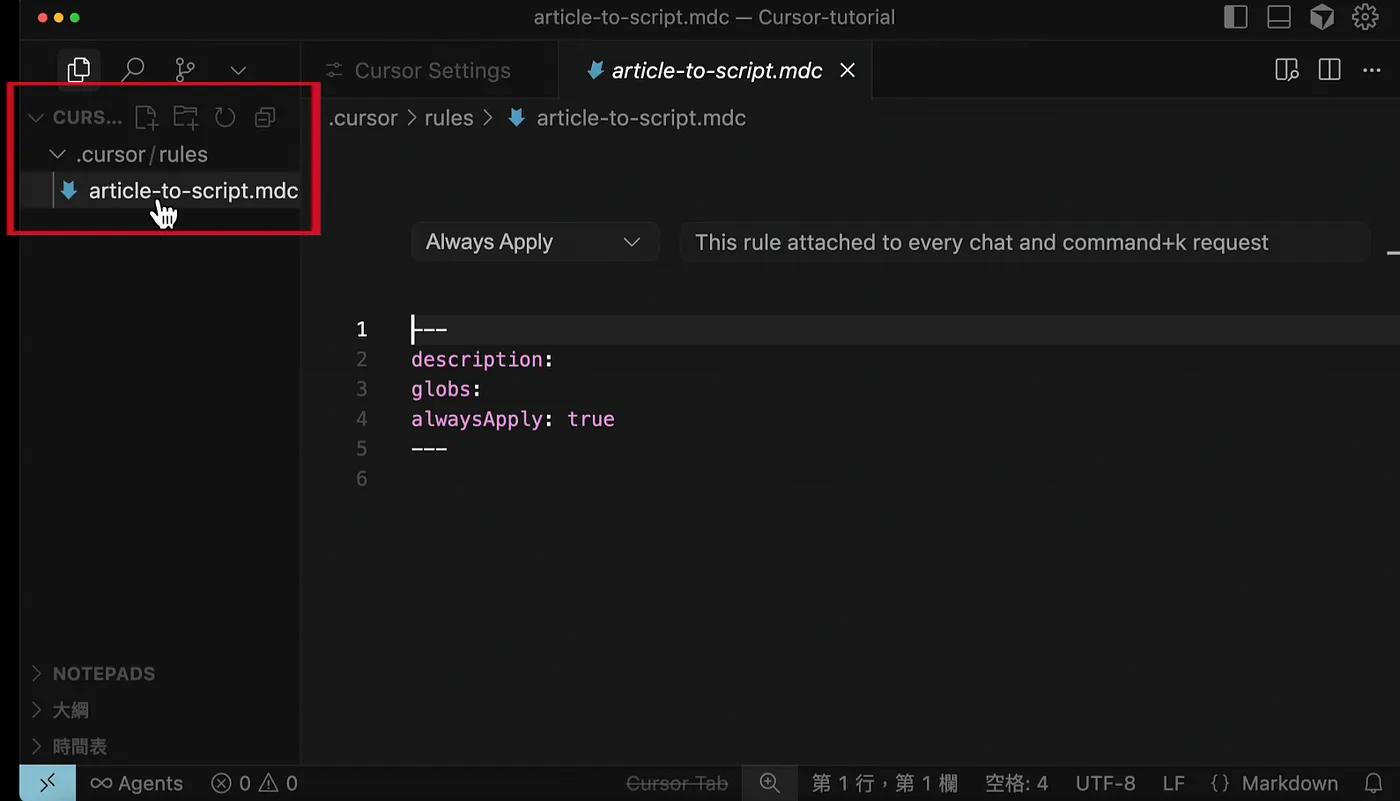Open the Search view icon
Image resolution: width=1400 pixels, height=801 pixels.
133,70
